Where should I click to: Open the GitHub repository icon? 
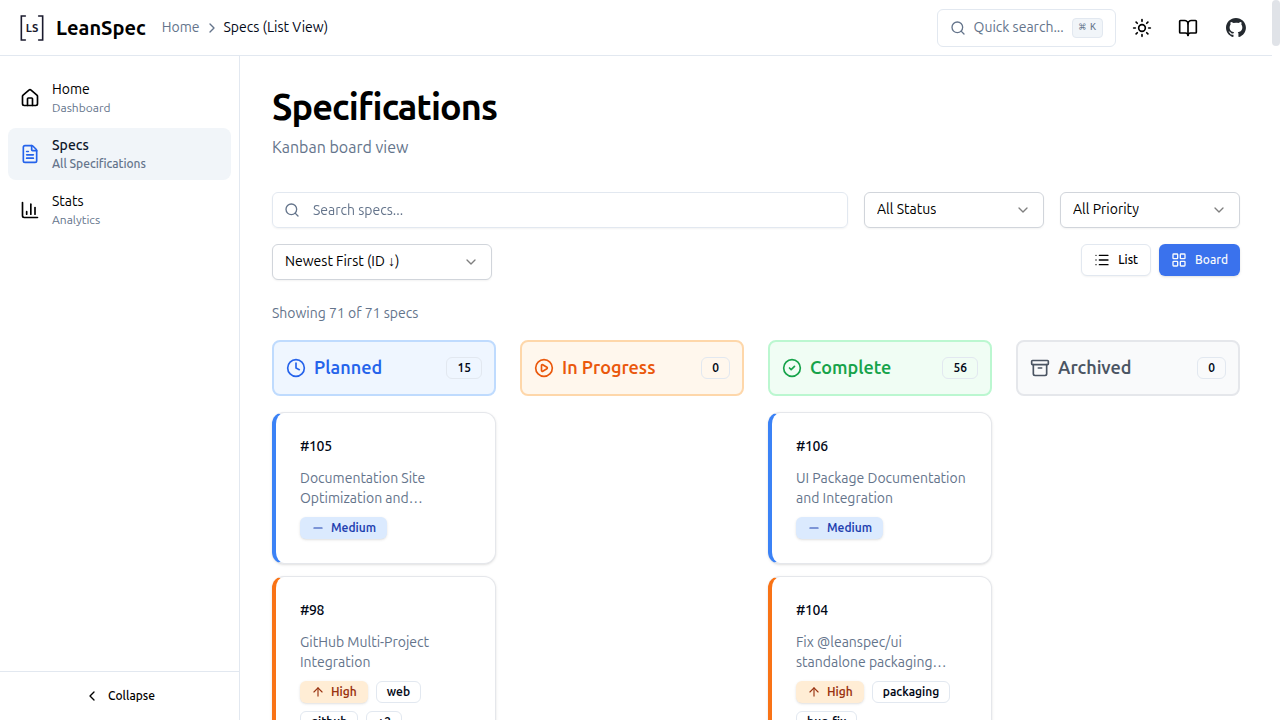pos(1236,27)
